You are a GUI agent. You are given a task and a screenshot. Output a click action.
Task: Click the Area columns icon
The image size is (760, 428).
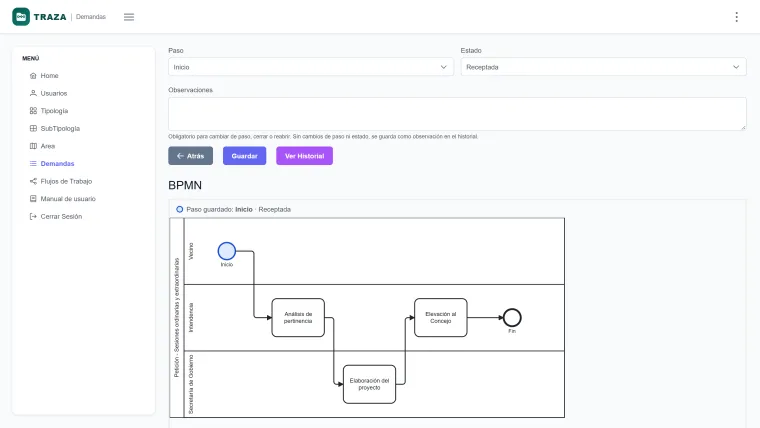[33, 146]
